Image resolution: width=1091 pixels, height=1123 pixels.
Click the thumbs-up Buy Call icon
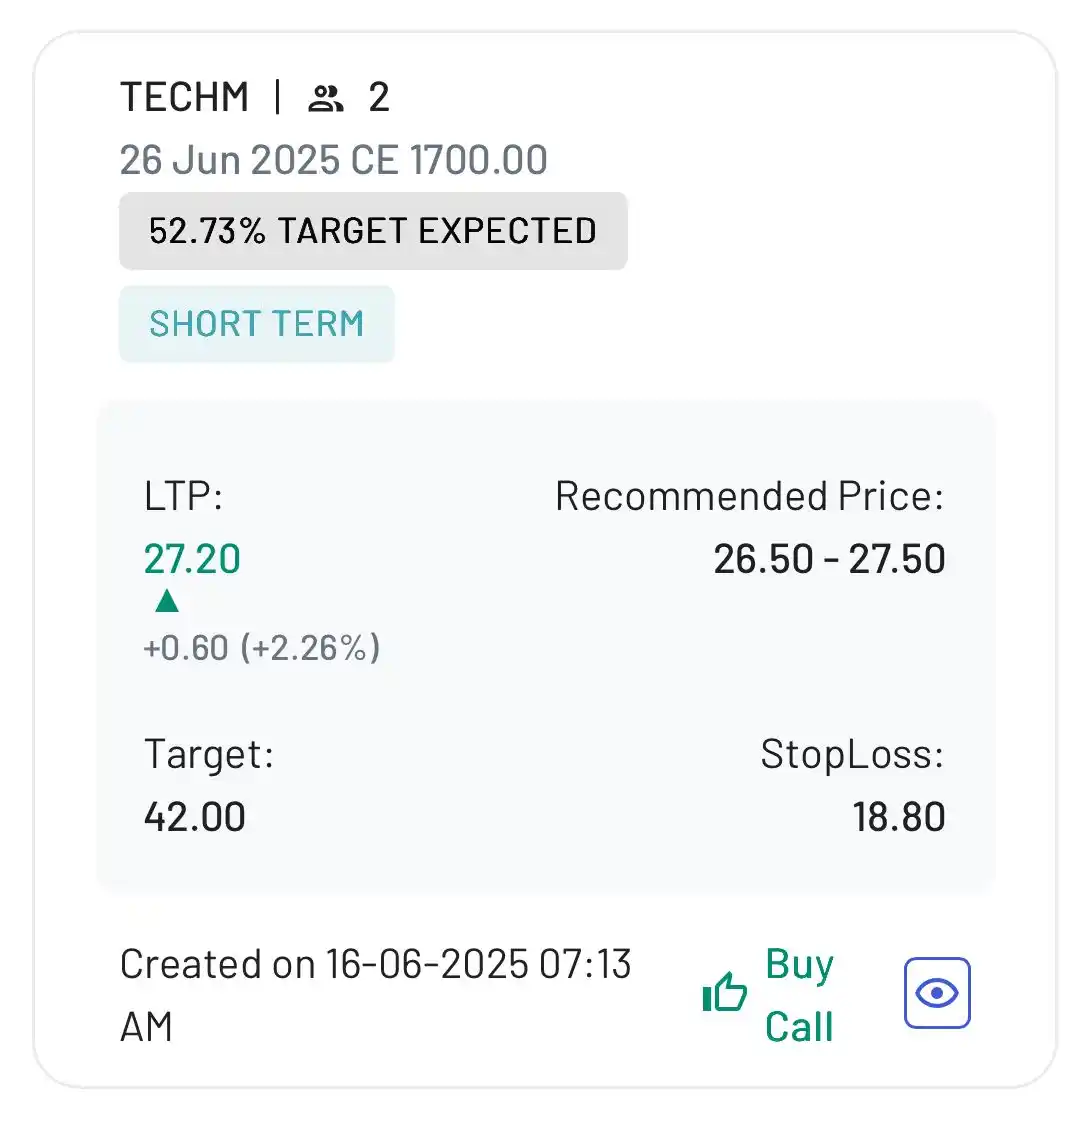click(x=724, y=992)
